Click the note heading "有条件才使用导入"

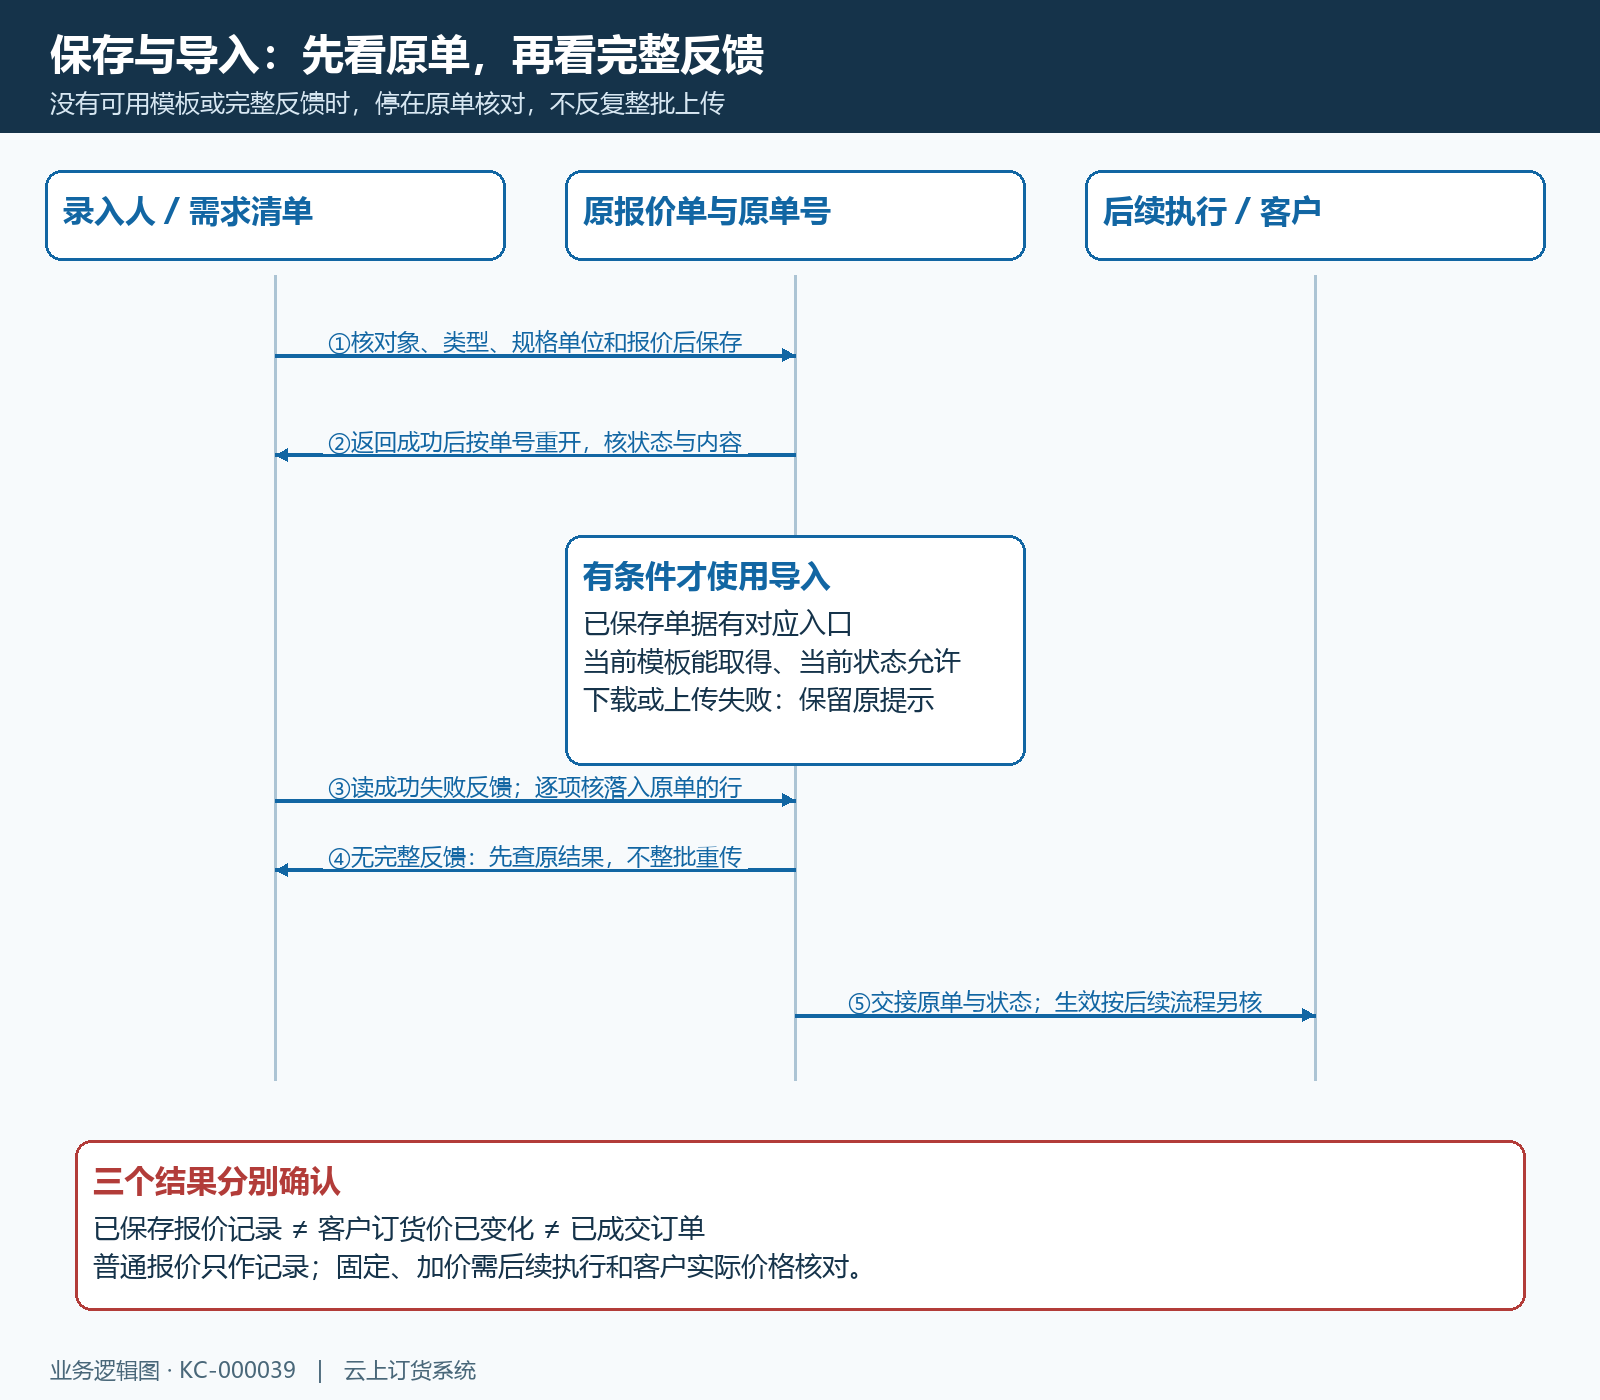pyautogui.click(x=706, y=577)
